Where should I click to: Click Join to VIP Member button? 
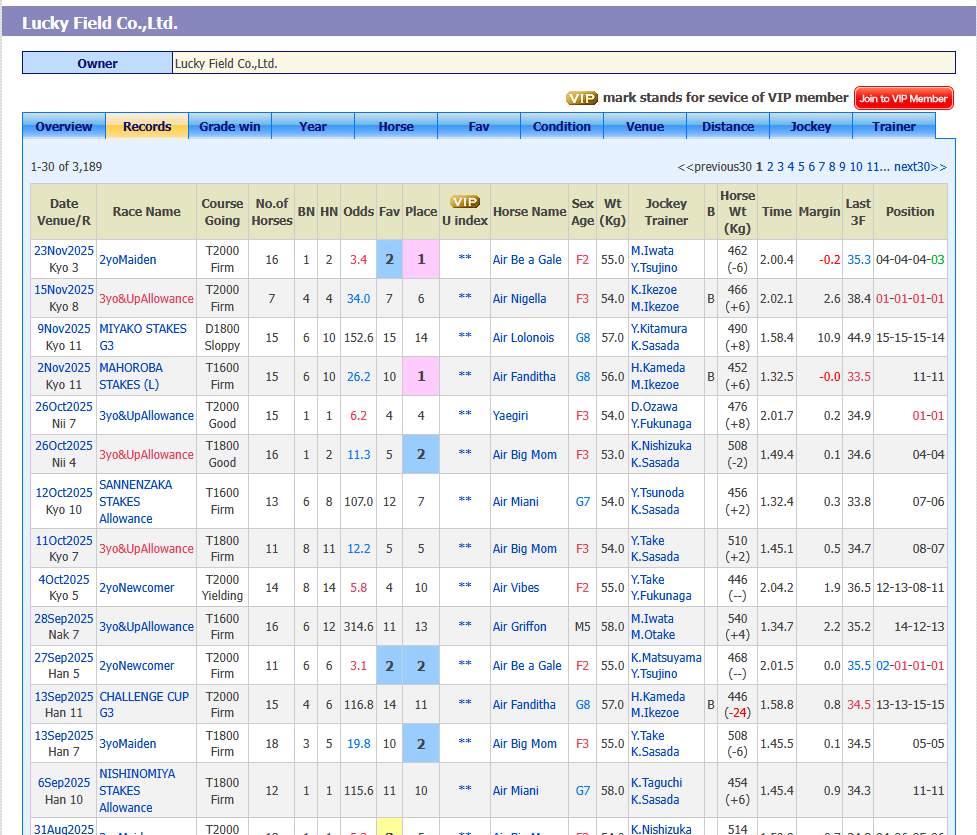coord(903,98)
